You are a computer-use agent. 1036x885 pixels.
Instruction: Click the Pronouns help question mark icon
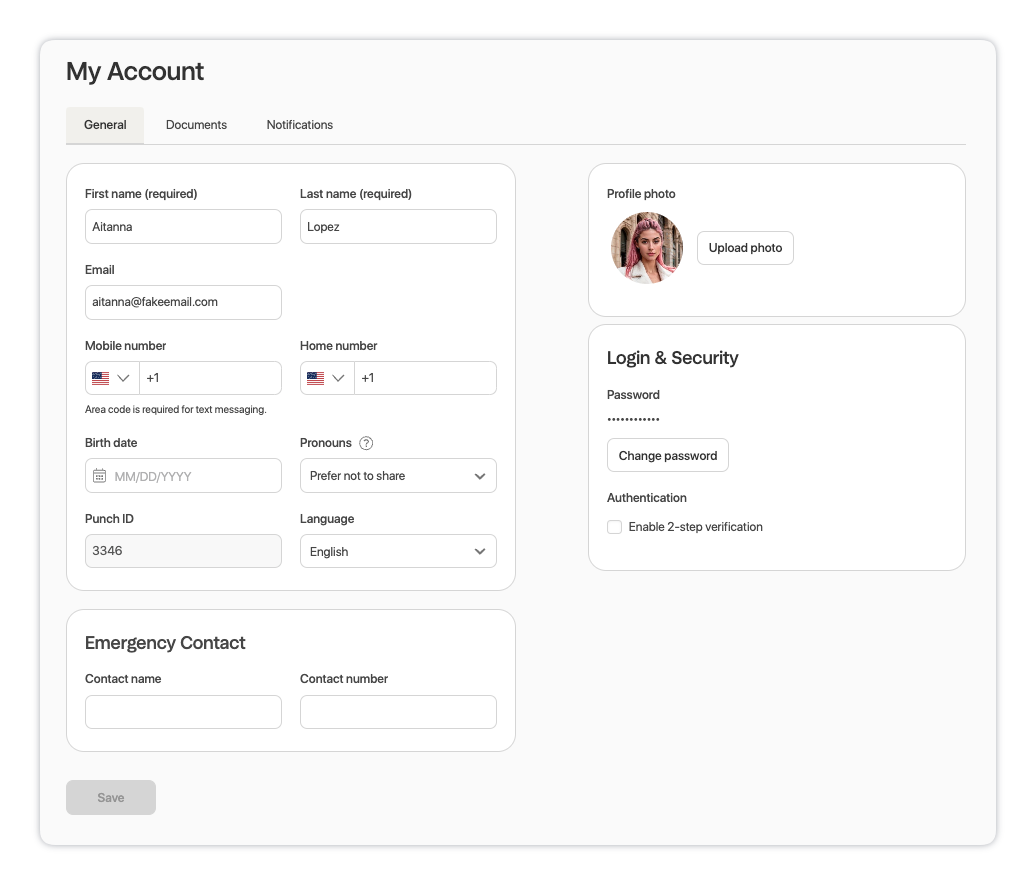pyautogui.click(x=366, y=443)
